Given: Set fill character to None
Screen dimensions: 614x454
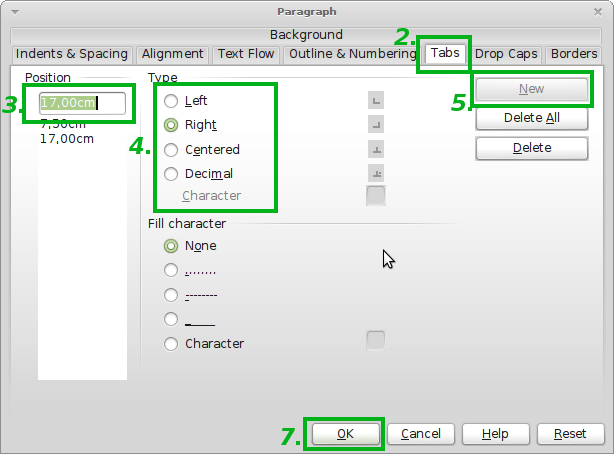Looking at the screenshot, I should click(171, 246).
